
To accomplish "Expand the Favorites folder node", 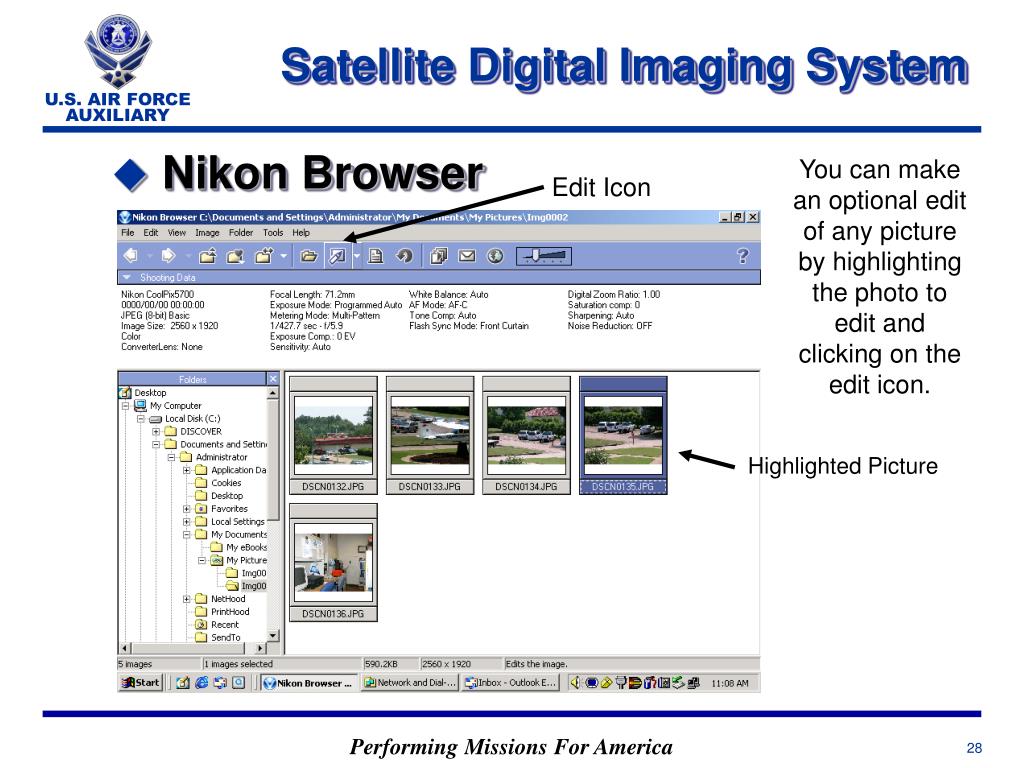I will pyautogui.click(x=187, y=509).
